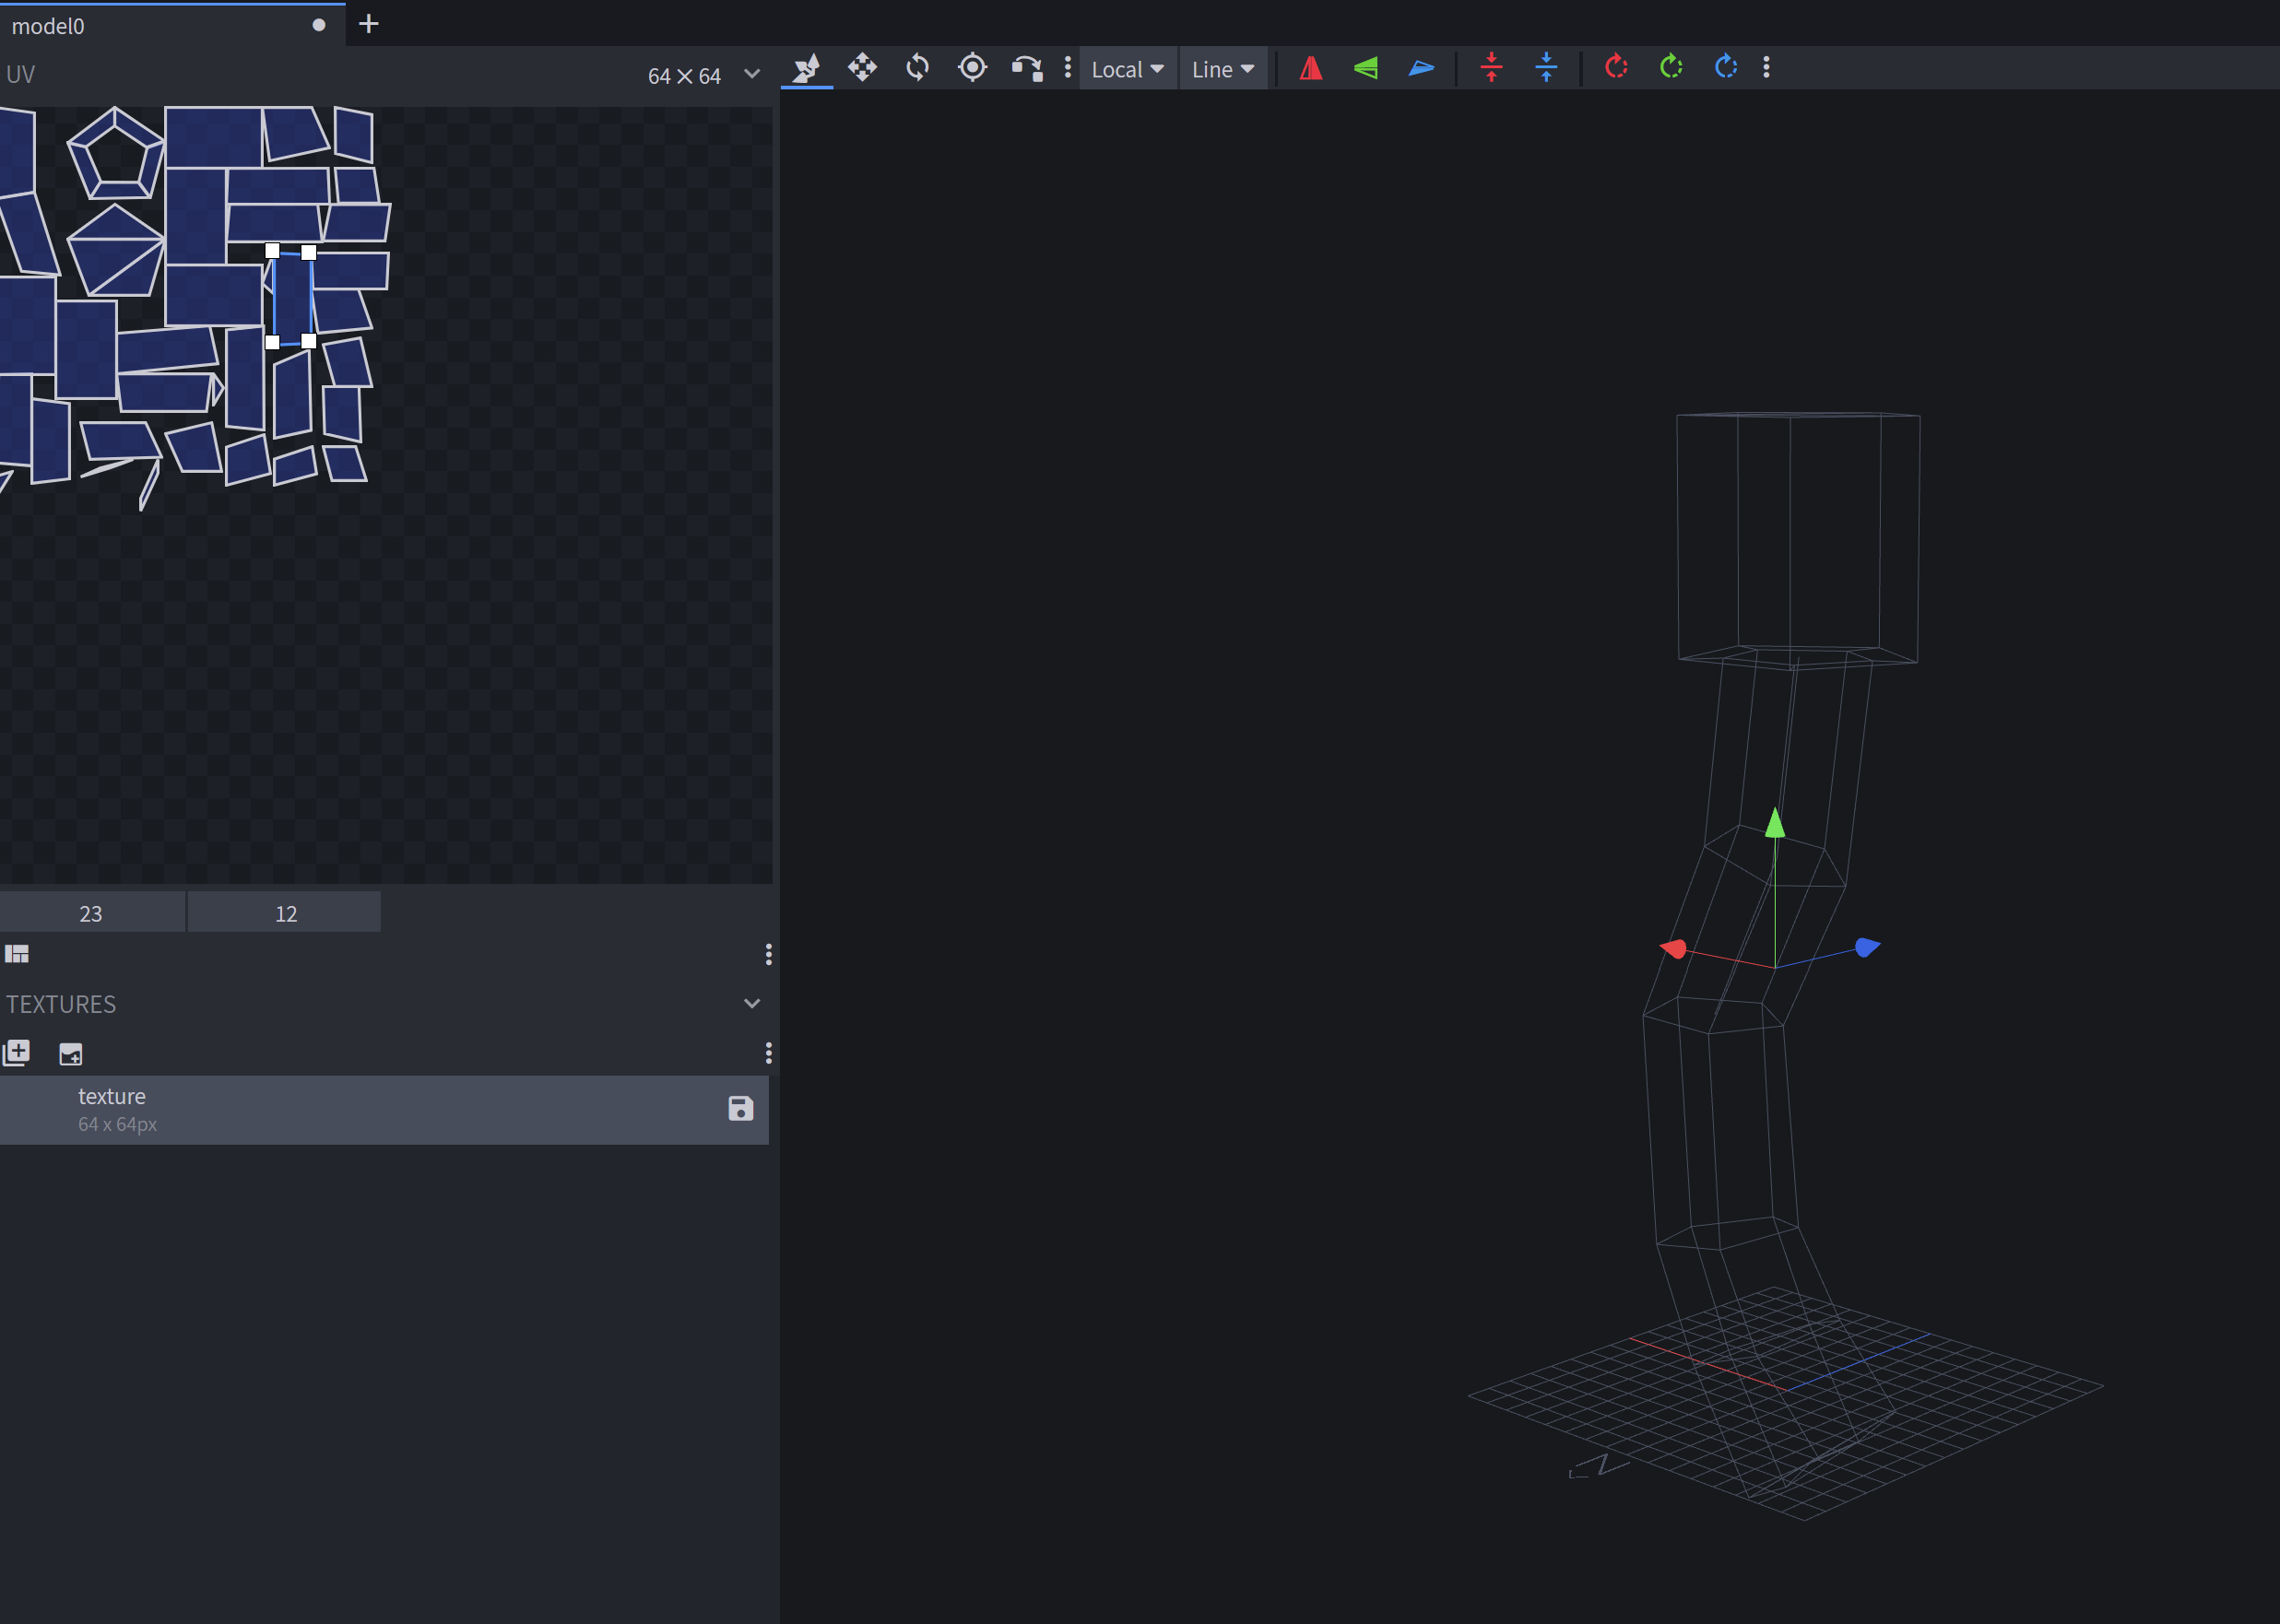Choose the Rotate UV tool
The height and width of the screenshot is (1624, 2280).
[x=916, y=68]
